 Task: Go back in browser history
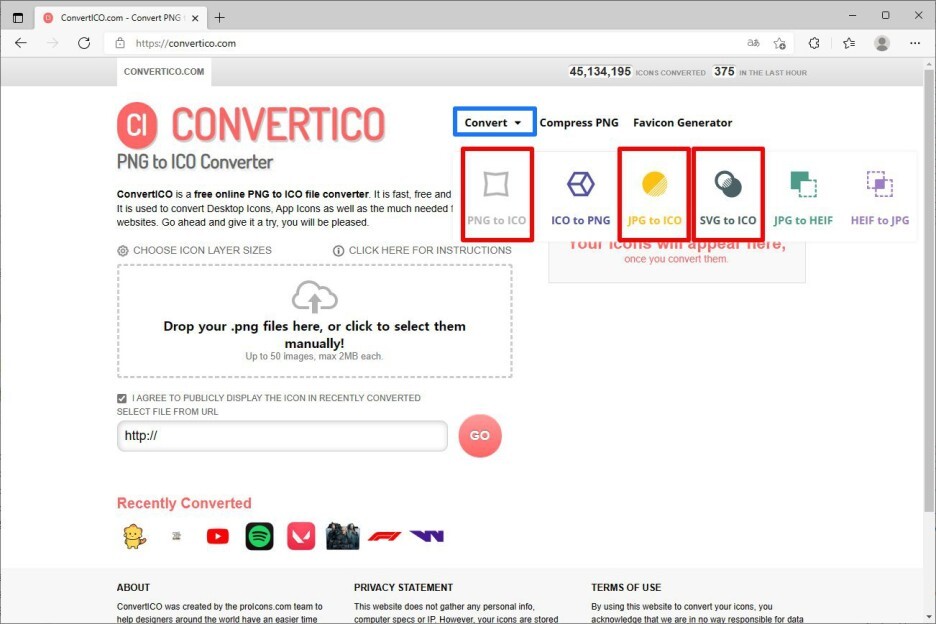coord(21,43)
